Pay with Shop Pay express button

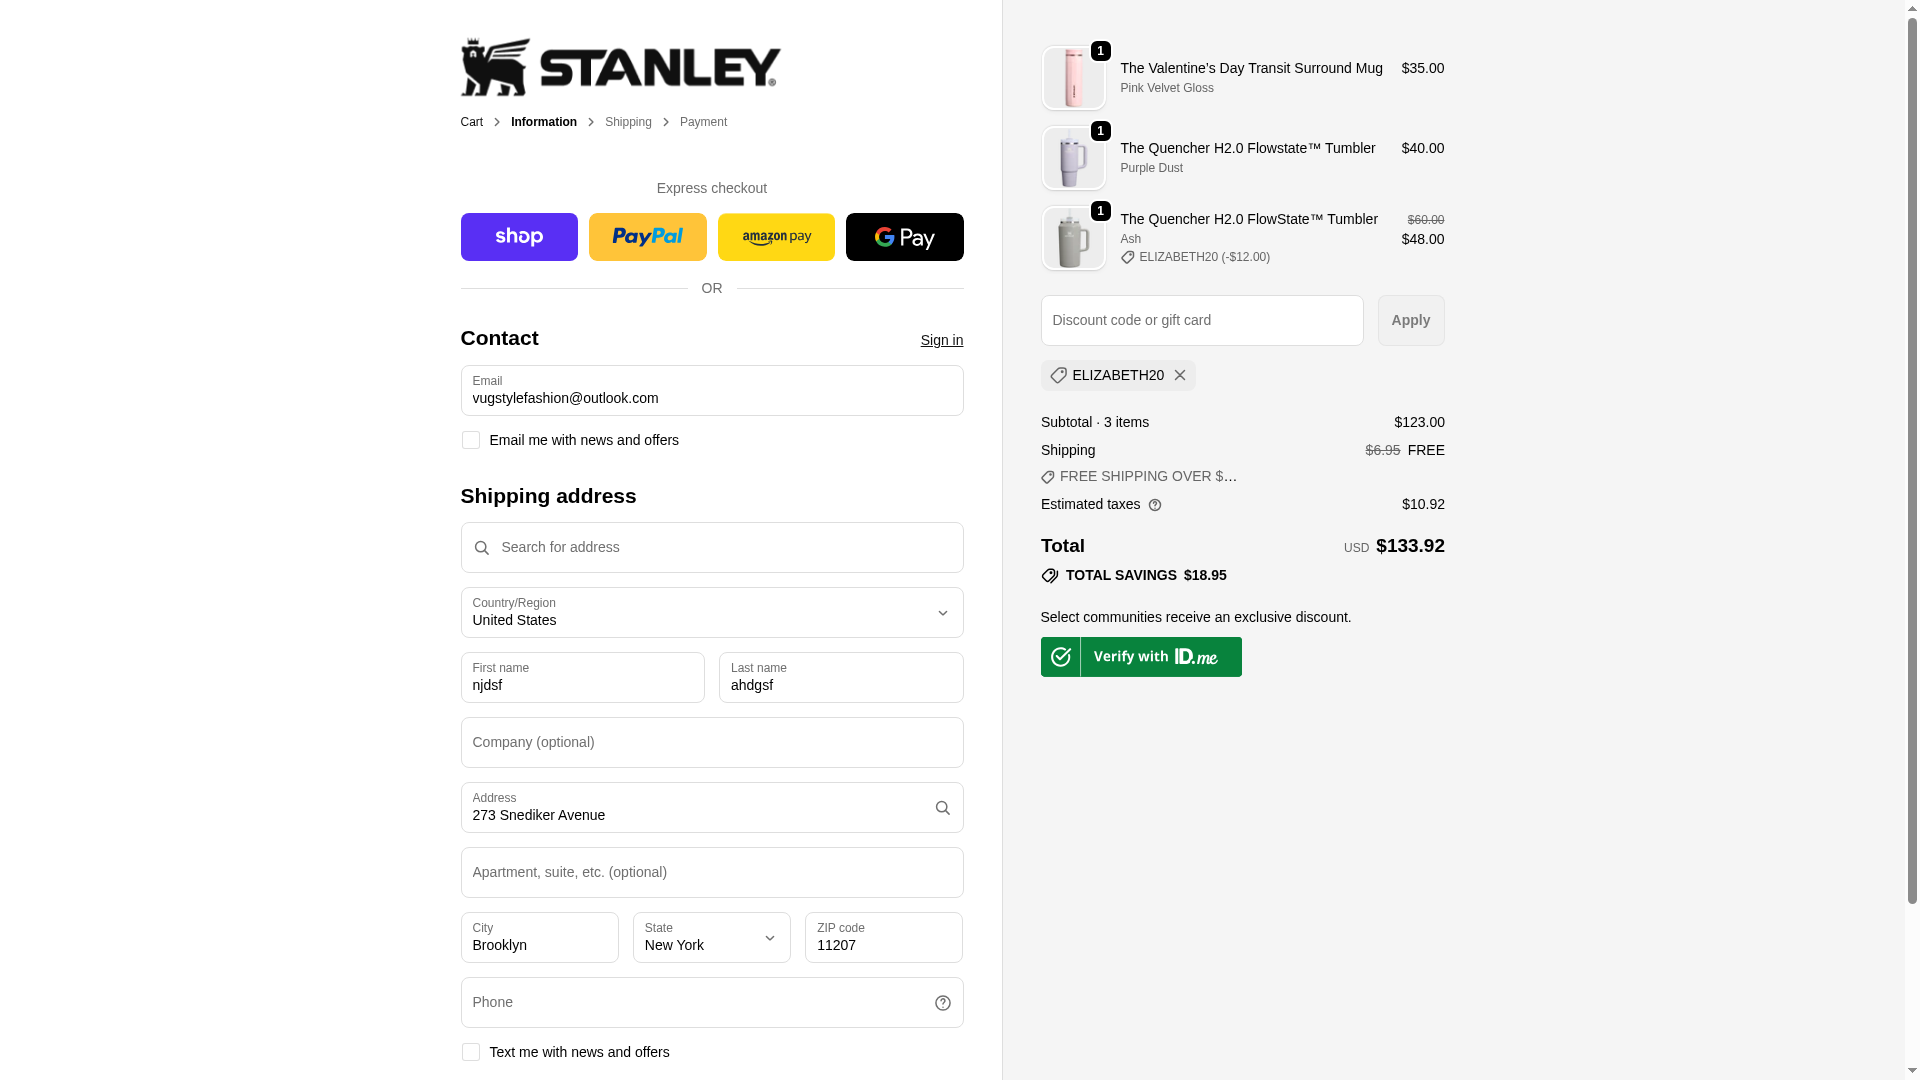pos(519,237)
